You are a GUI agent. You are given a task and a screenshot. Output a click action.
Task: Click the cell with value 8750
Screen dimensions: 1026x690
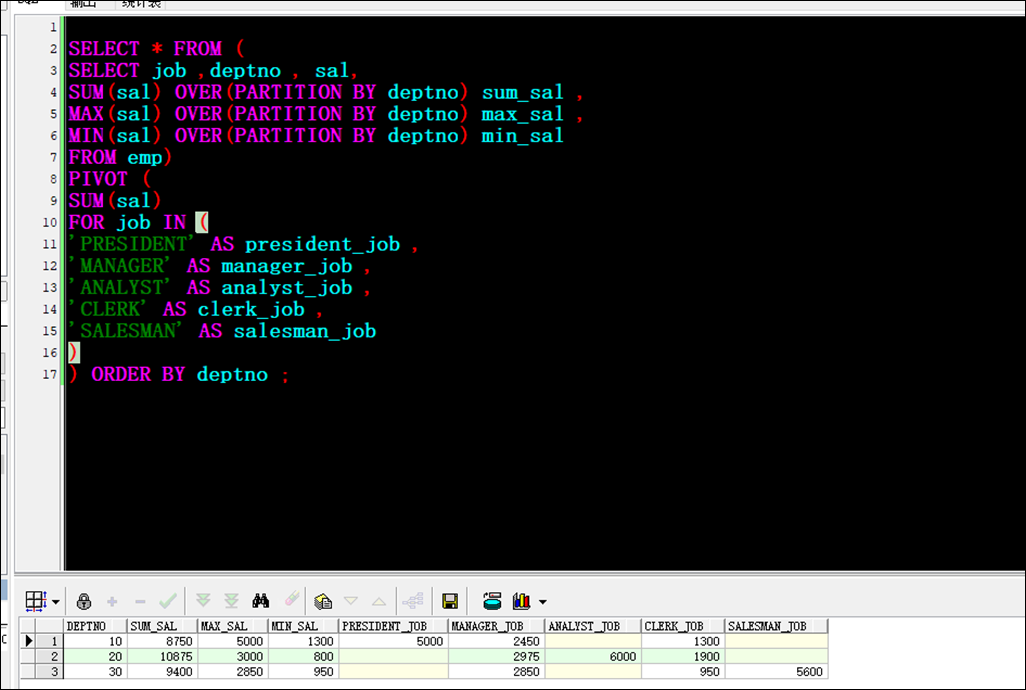tap(162, 641)
